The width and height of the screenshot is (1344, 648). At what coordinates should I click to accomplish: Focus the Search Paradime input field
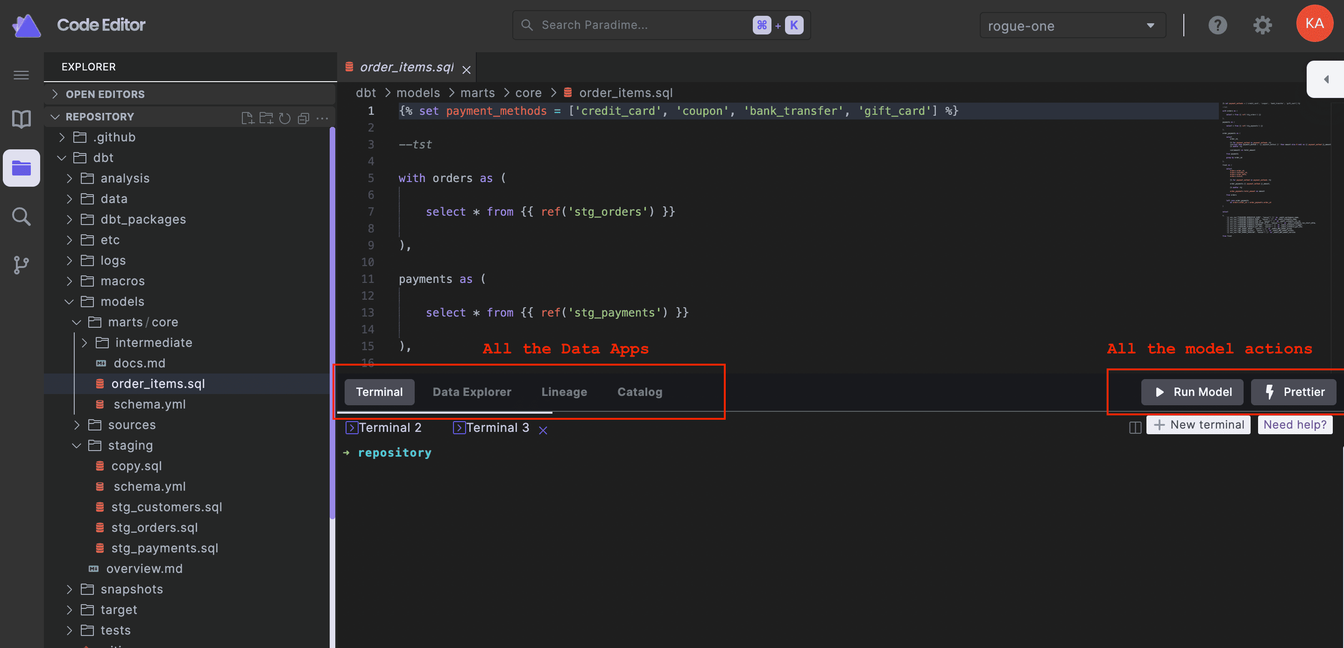point(661,25)
